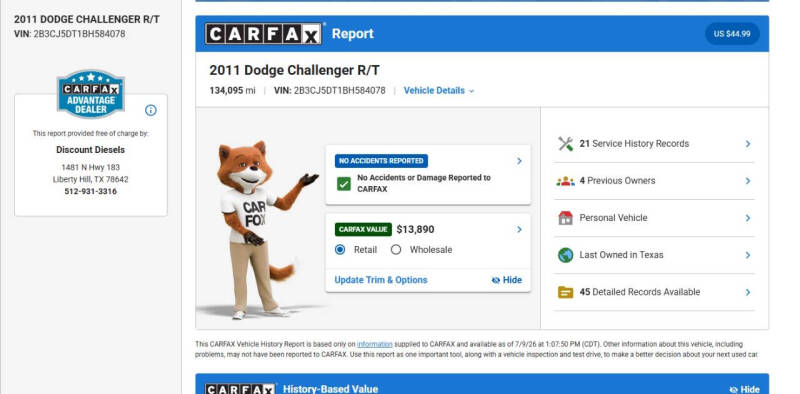This screenshot has width=800, height=394.
Task: Click the Detailed Records folder icon
Action: 565,292
